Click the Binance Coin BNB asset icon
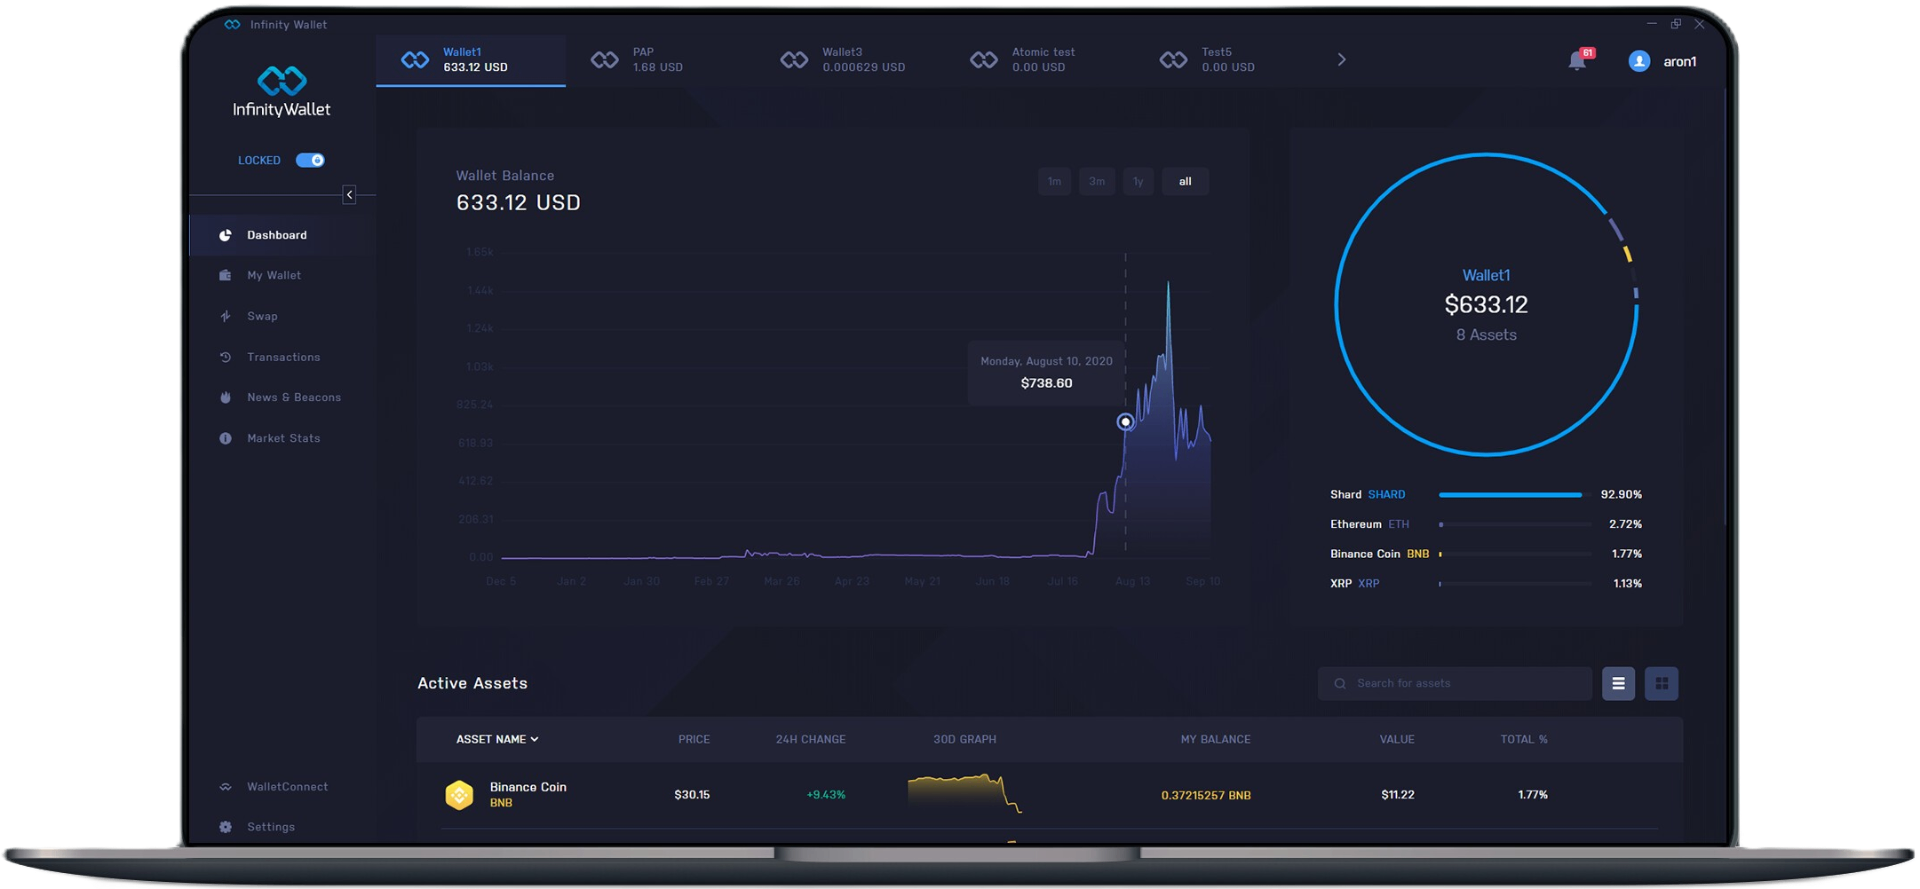Screen dimensions: 1920x889 pyautogui.click(x=459, y=795)
